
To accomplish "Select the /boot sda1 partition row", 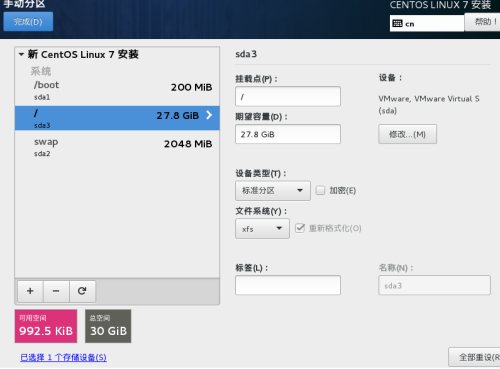I will coord(117,90).
